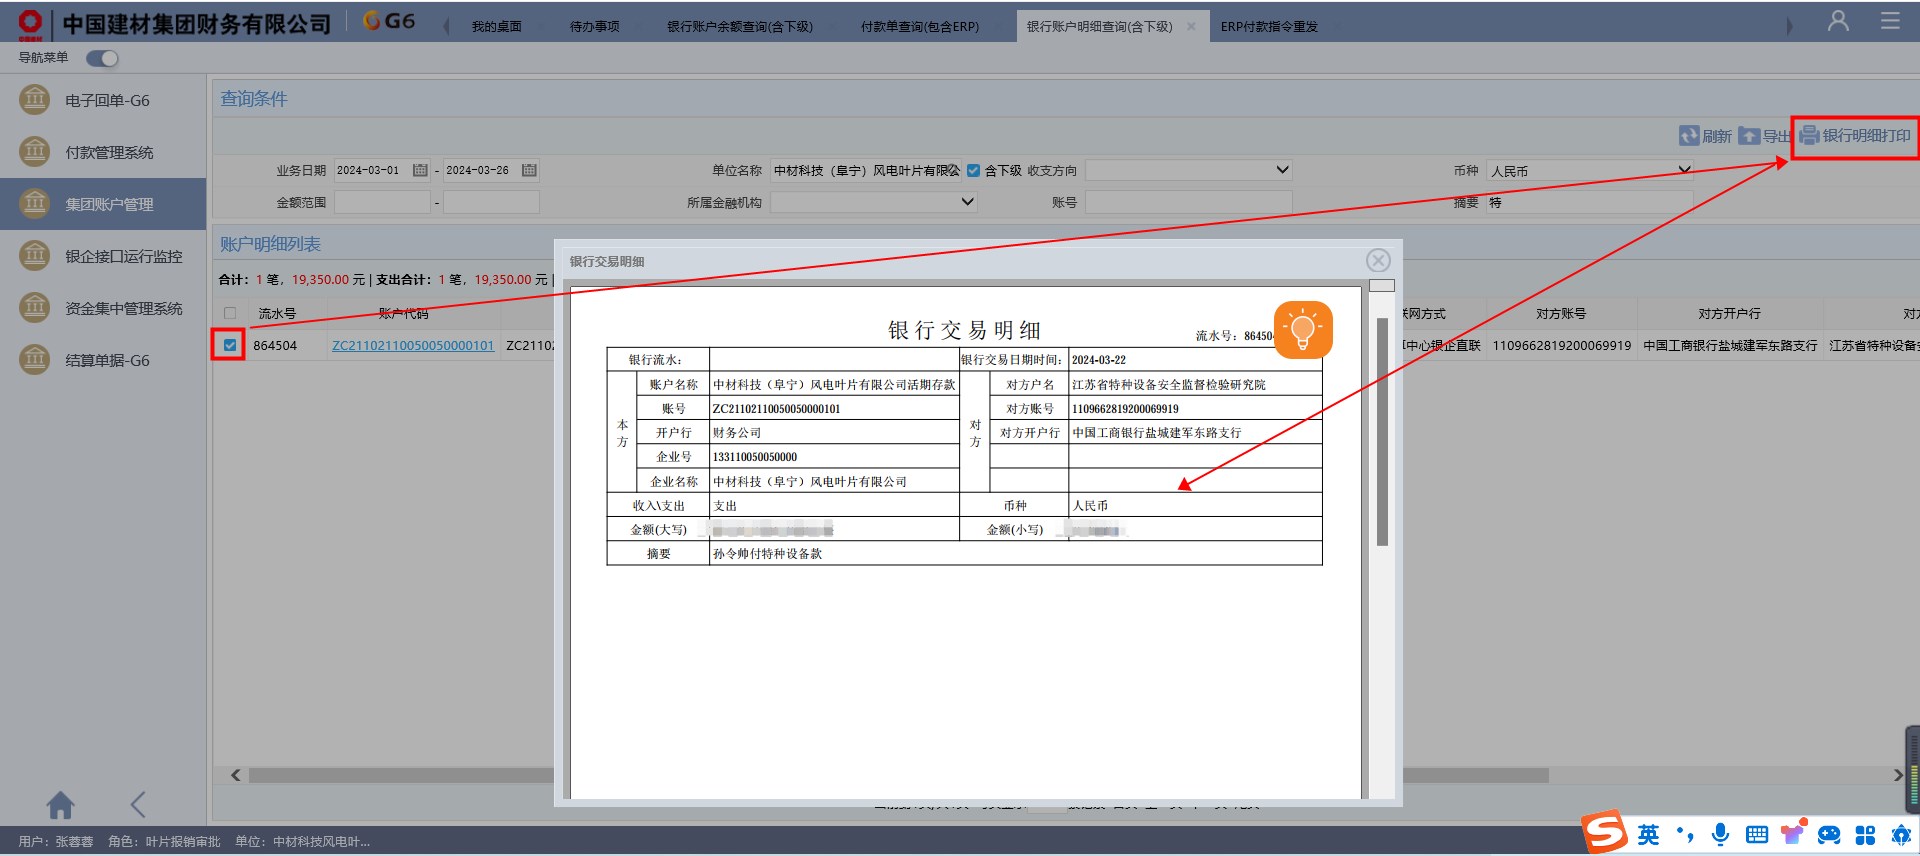Open 付款管理系统 sidebar icon
Screen dimensions: 1920x856
point(35,152)
